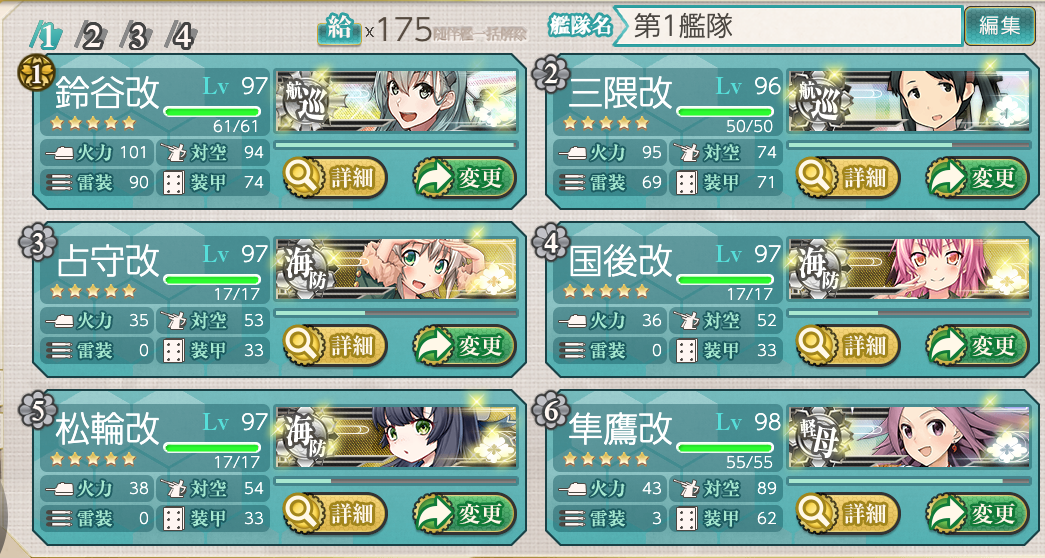This screenshot has width=1045, height=558.
Task: Click the 海防 type badge of 占守改
Action: tap(307, 268)
